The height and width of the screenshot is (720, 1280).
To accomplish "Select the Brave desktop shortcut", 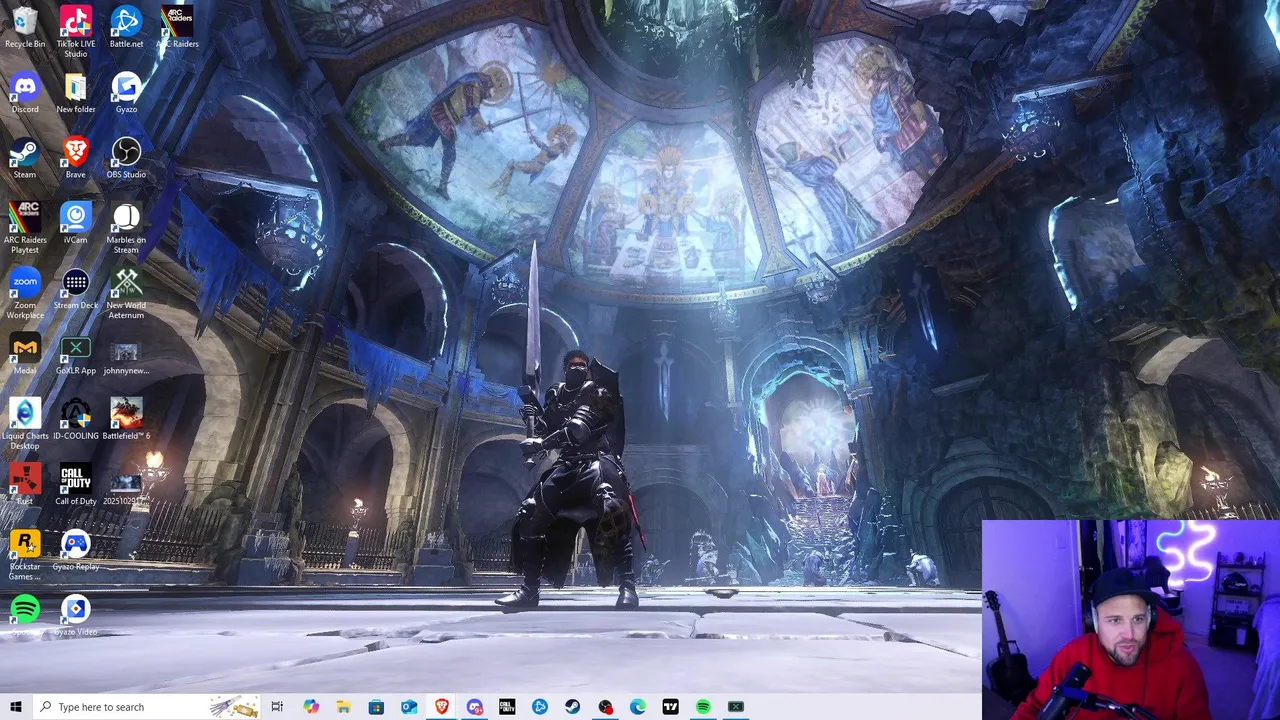I will click(x=75, y=157).
